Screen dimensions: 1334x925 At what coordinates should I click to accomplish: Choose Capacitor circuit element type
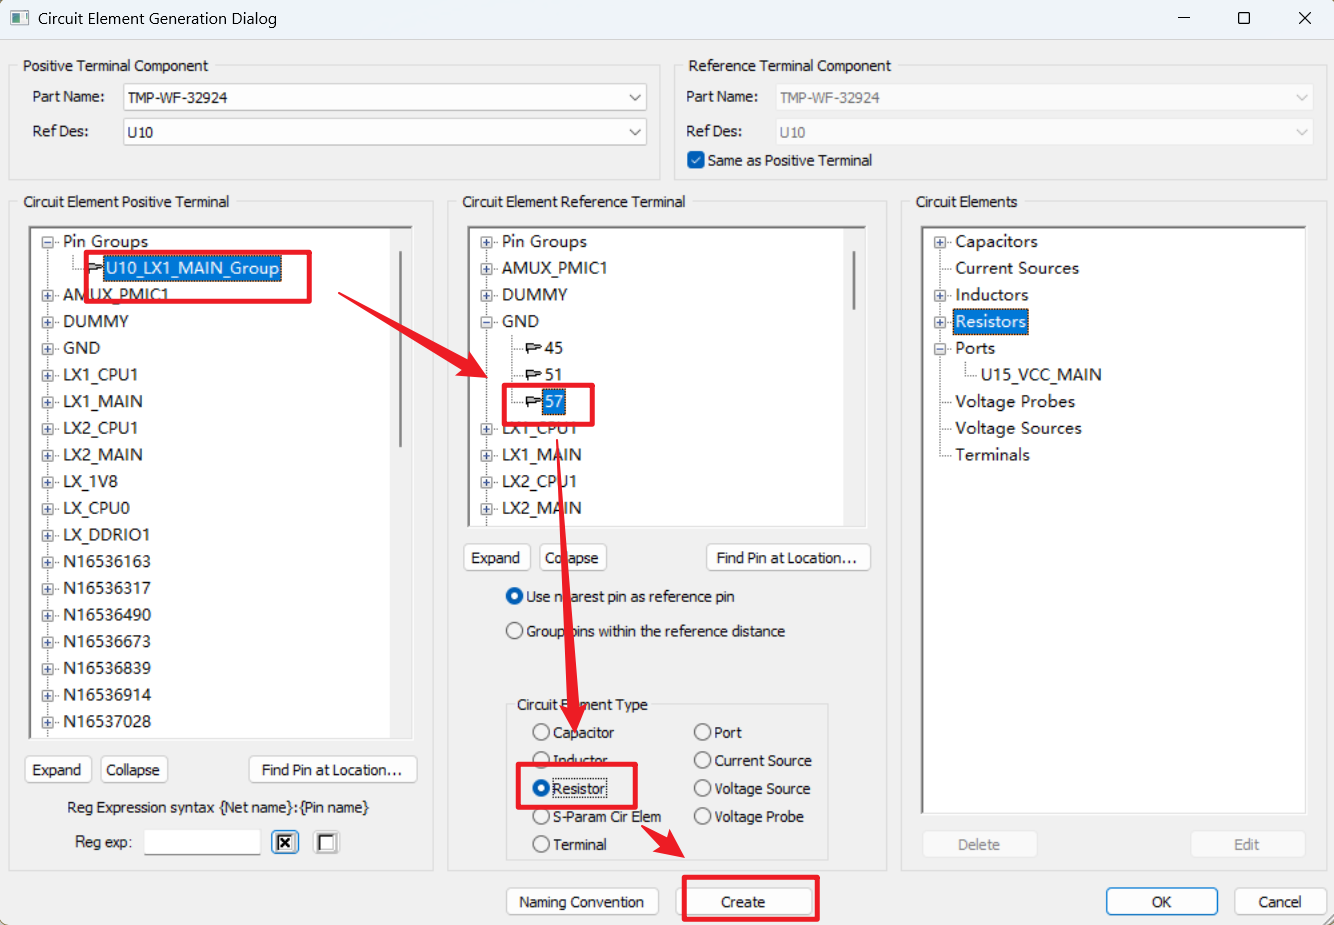pyautogui.click(x=541, y=732)
